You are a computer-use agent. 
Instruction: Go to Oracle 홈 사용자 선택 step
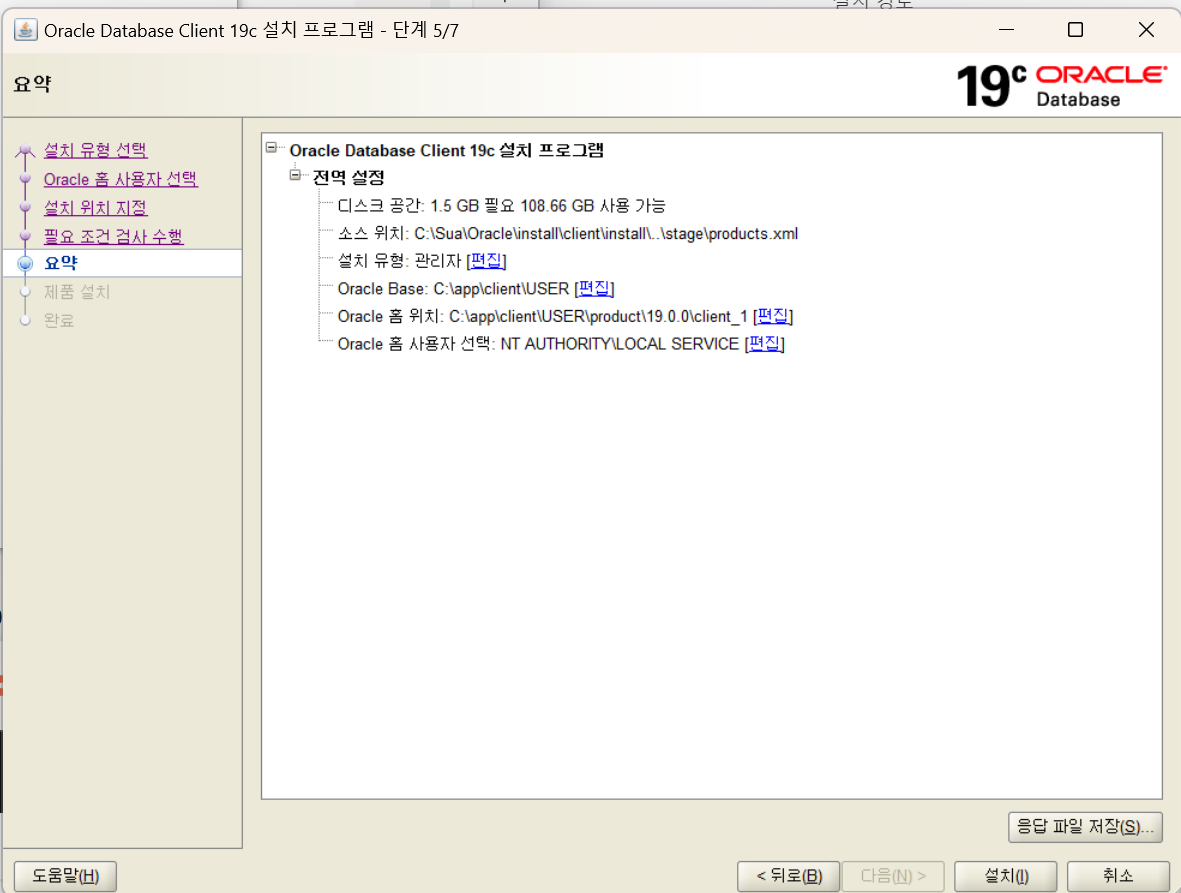(121, 179)
